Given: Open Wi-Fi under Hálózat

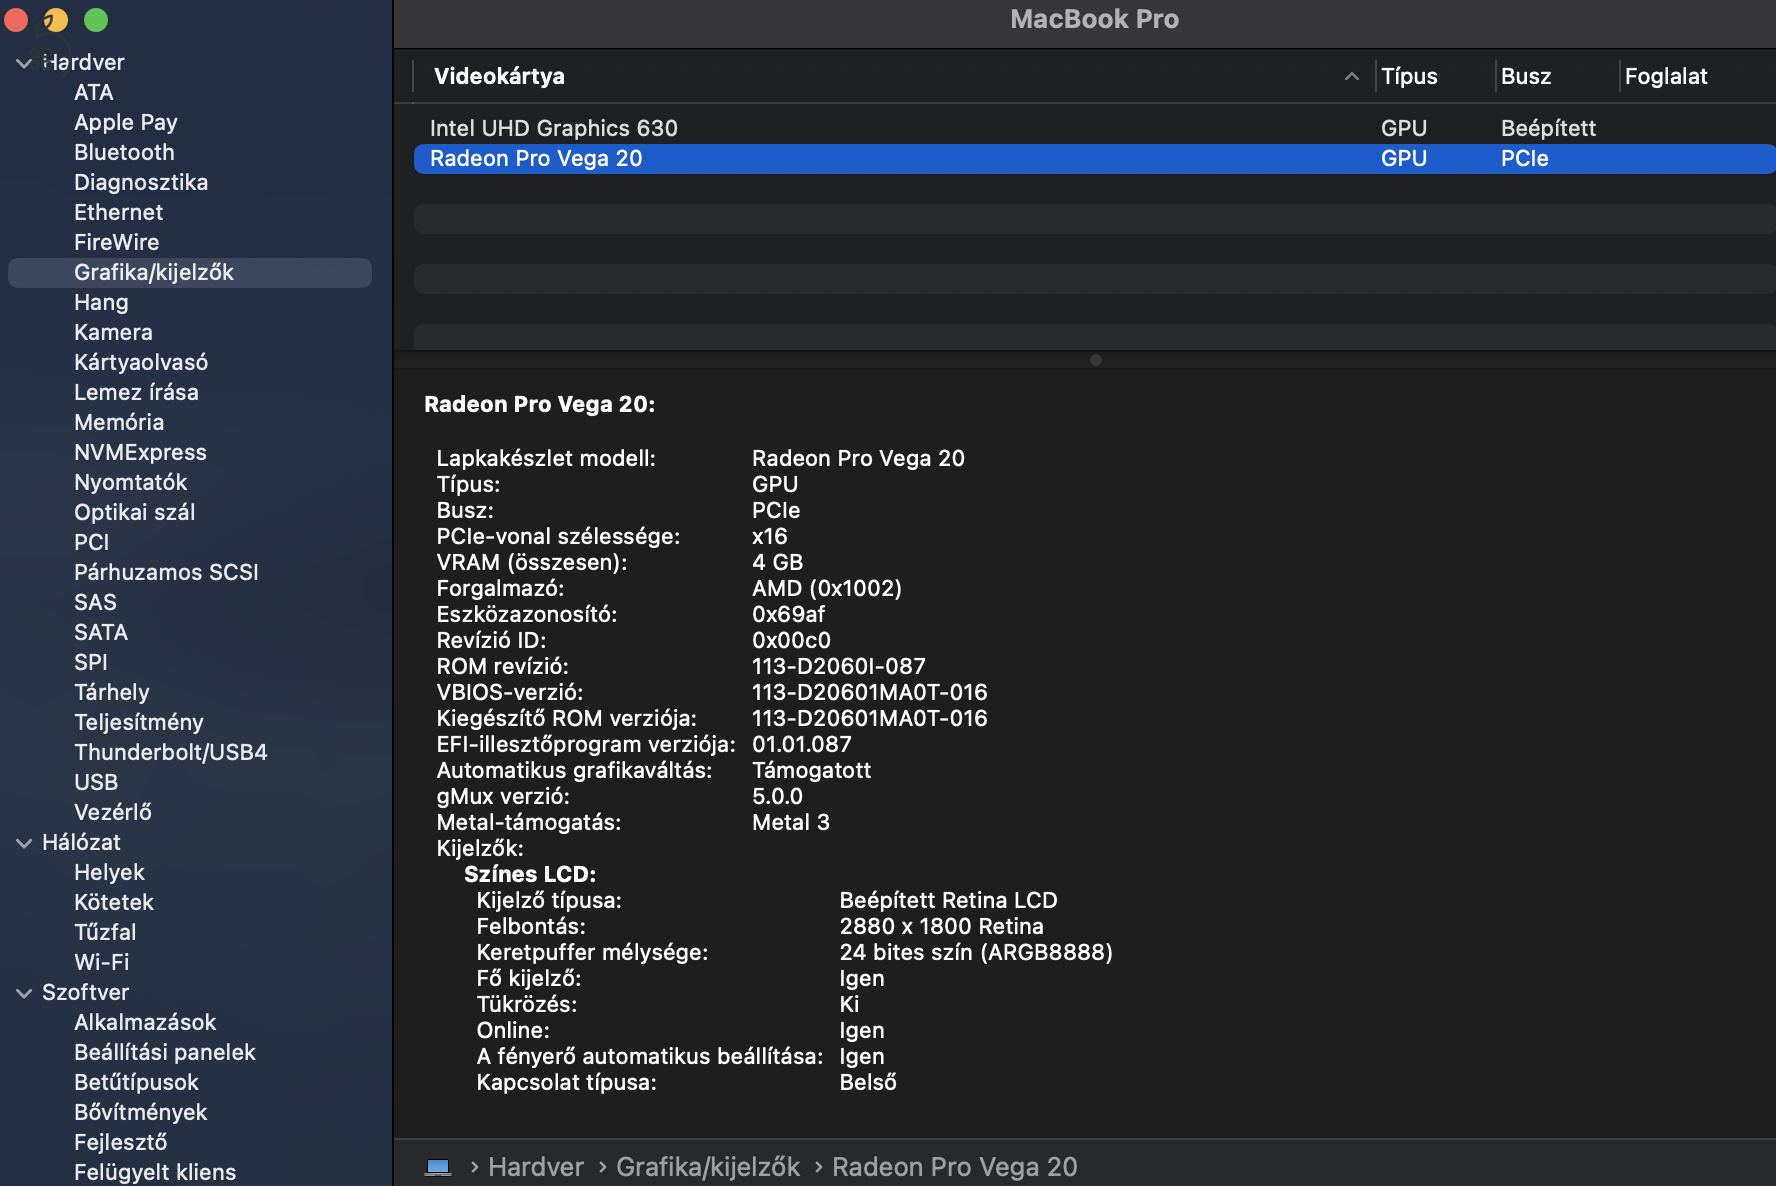Looking at the screenshot, I should [102, 962].
